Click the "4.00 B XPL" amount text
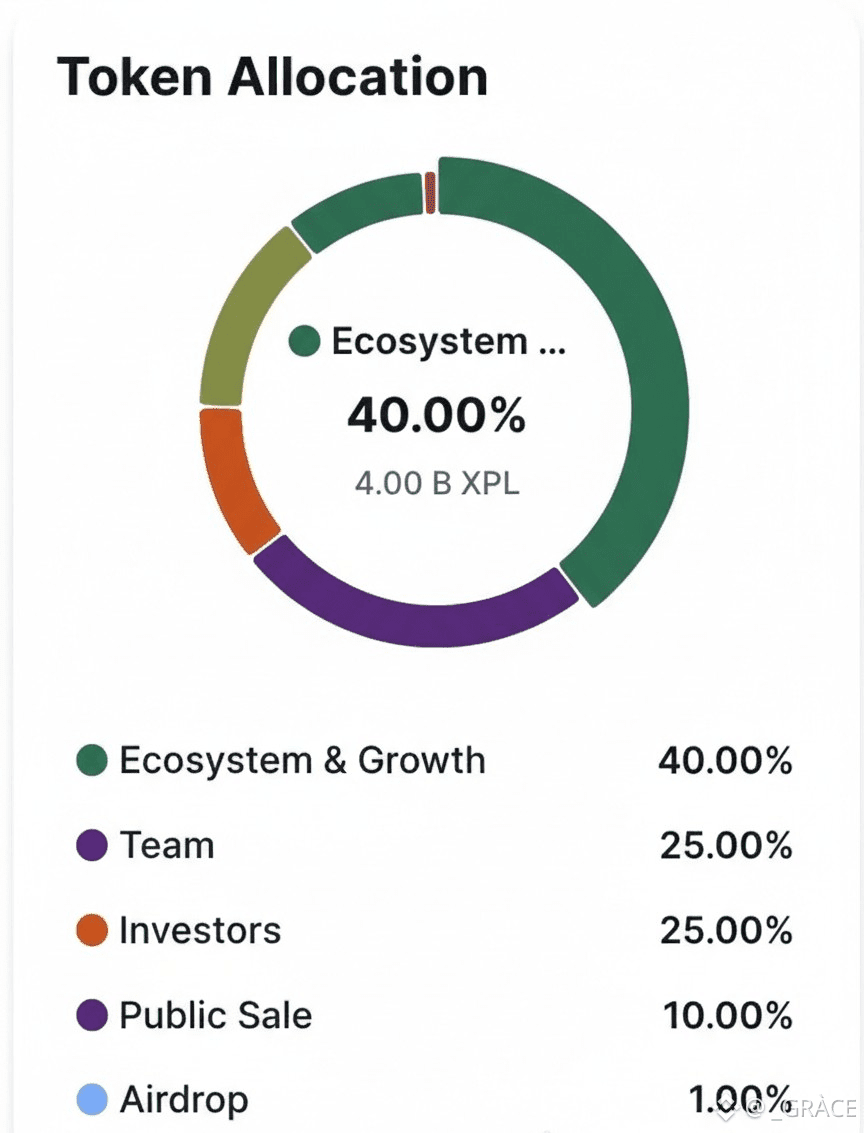Image resolution: width=864 pixels, height=1133 pixels. [x=437, y=484]
